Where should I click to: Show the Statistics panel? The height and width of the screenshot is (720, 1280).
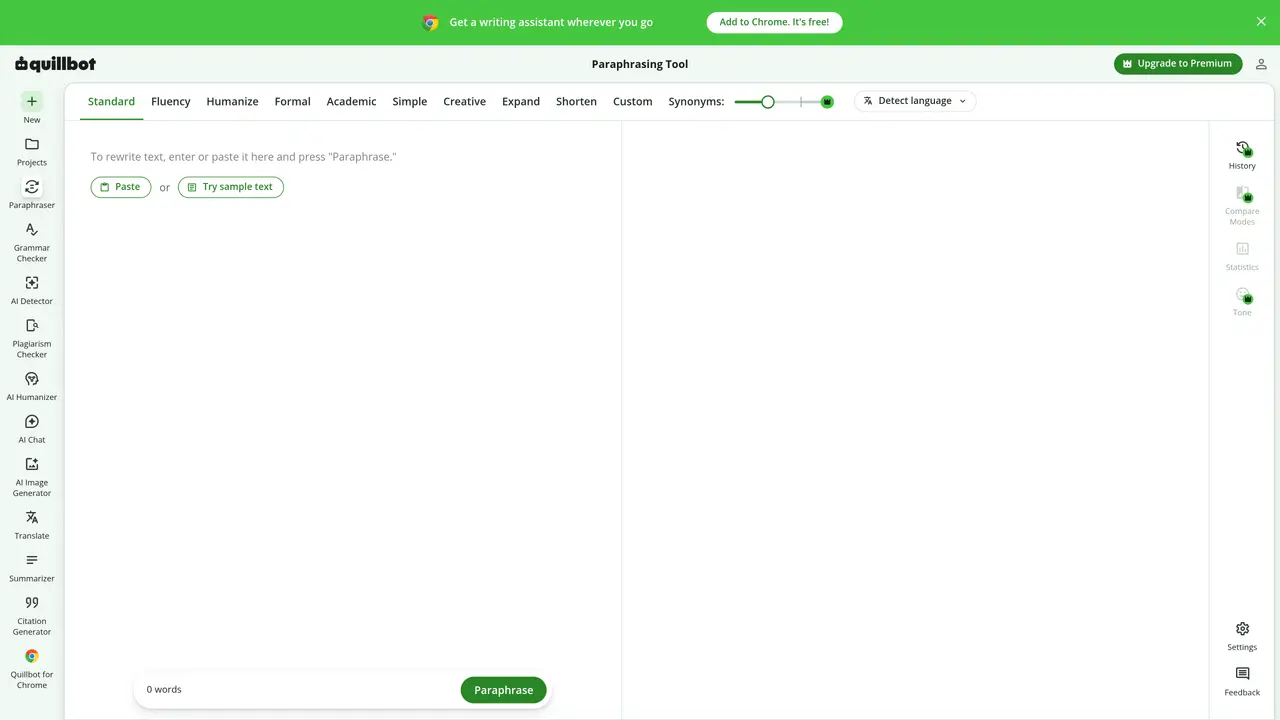click(1242, 256)
